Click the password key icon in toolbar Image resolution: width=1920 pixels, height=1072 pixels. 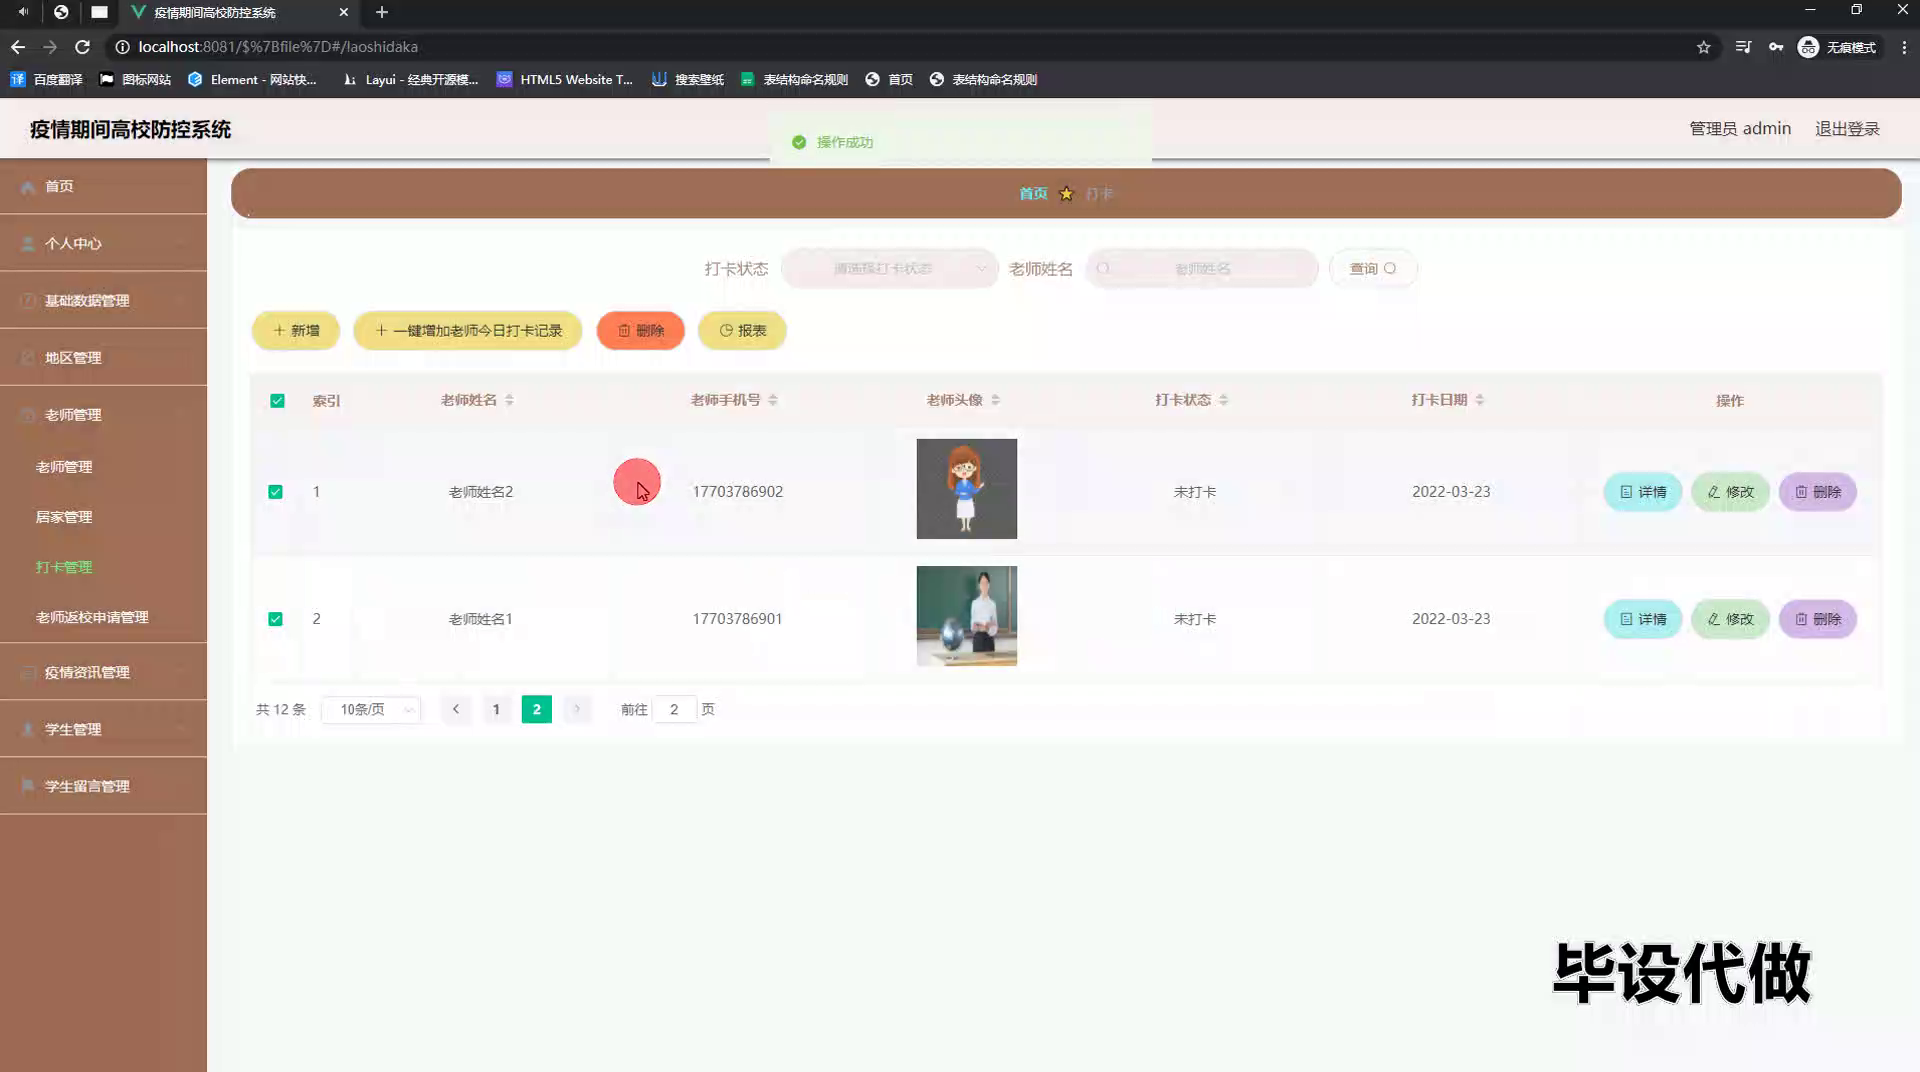tap(1776, 47)
